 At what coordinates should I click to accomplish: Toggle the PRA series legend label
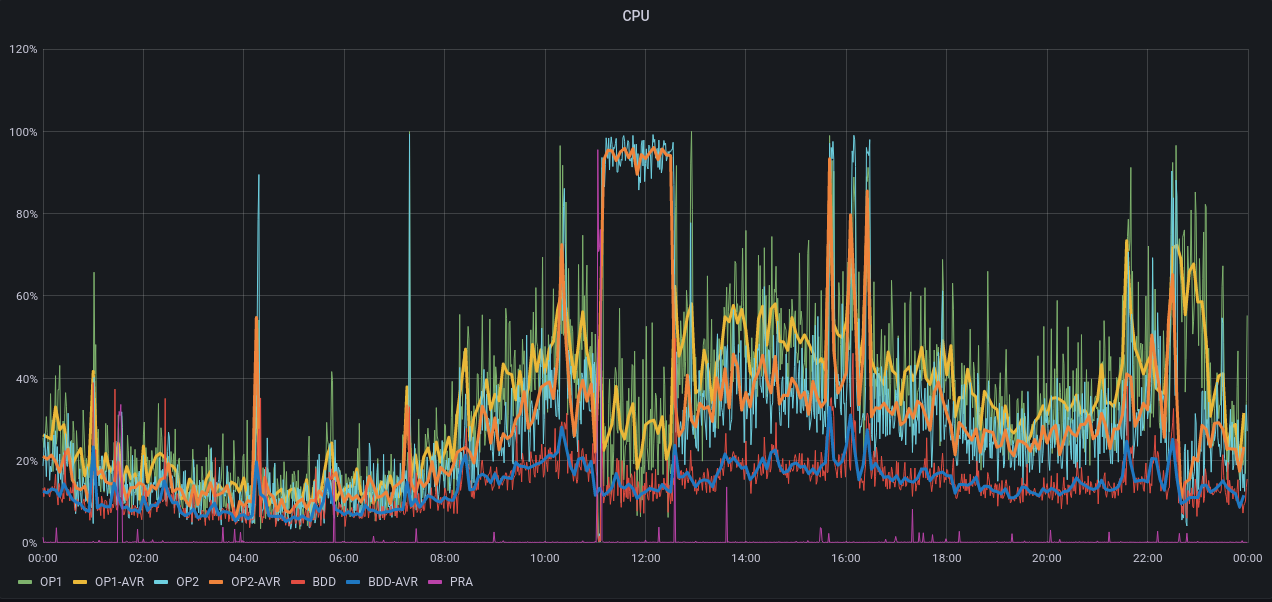click(461, 582)
